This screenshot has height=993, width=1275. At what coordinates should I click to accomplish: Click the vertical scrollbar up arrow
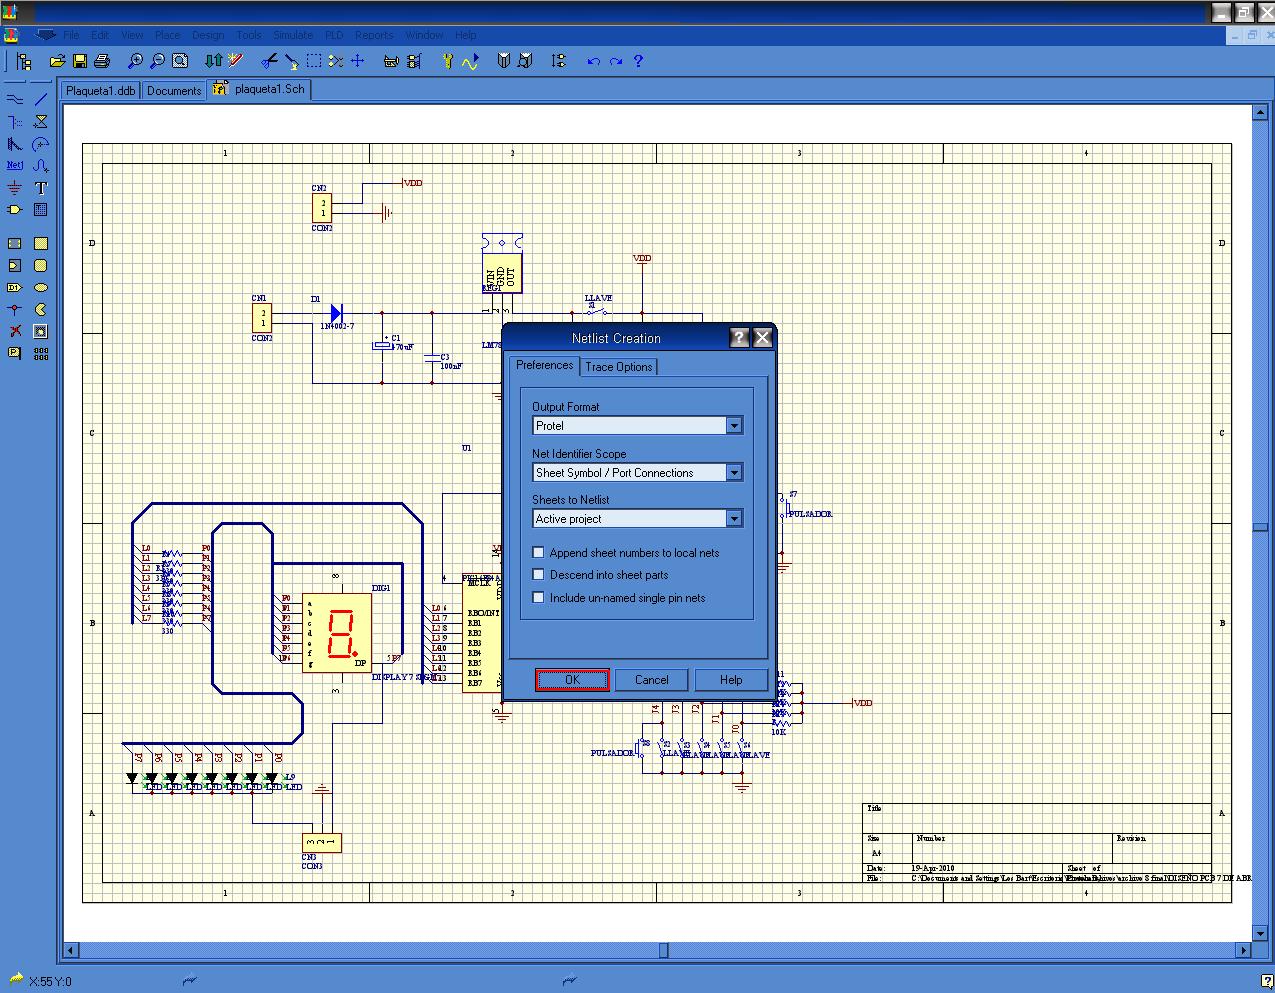coord(1259,113)
